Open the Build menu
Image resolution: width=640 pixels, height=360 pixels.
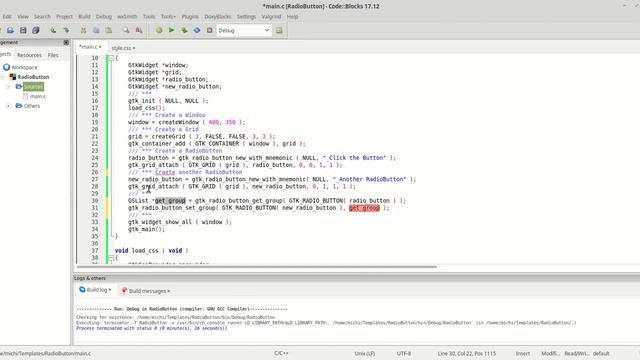pyautogui.click(x=84, y=17)
